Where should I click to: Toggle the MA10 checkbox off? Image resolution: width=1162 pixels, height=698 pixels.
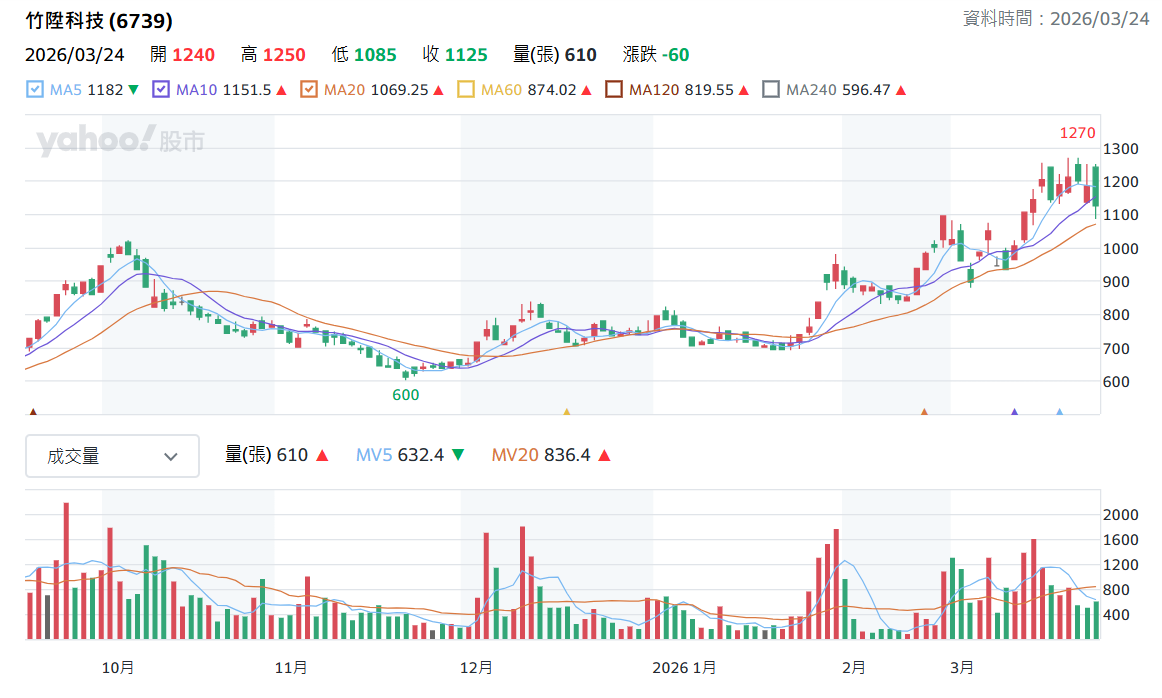(161, 90)
